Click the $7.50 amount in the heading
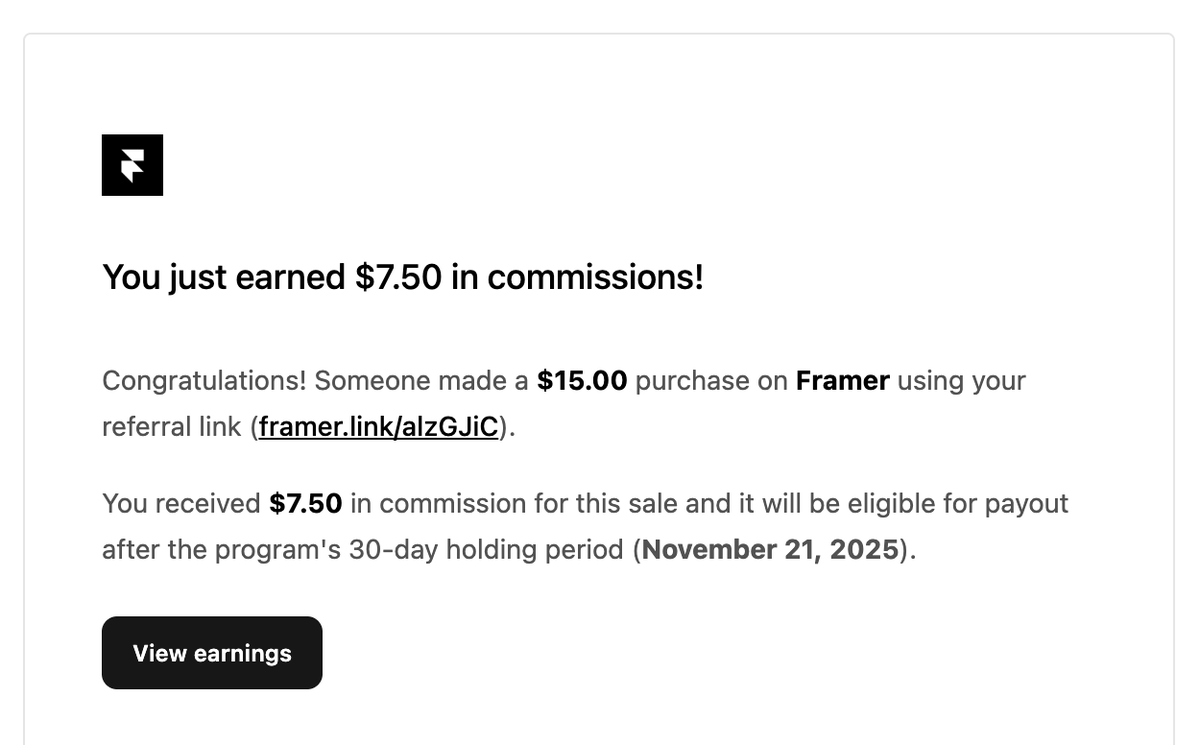1200x745 pixels. pos(398,277)
